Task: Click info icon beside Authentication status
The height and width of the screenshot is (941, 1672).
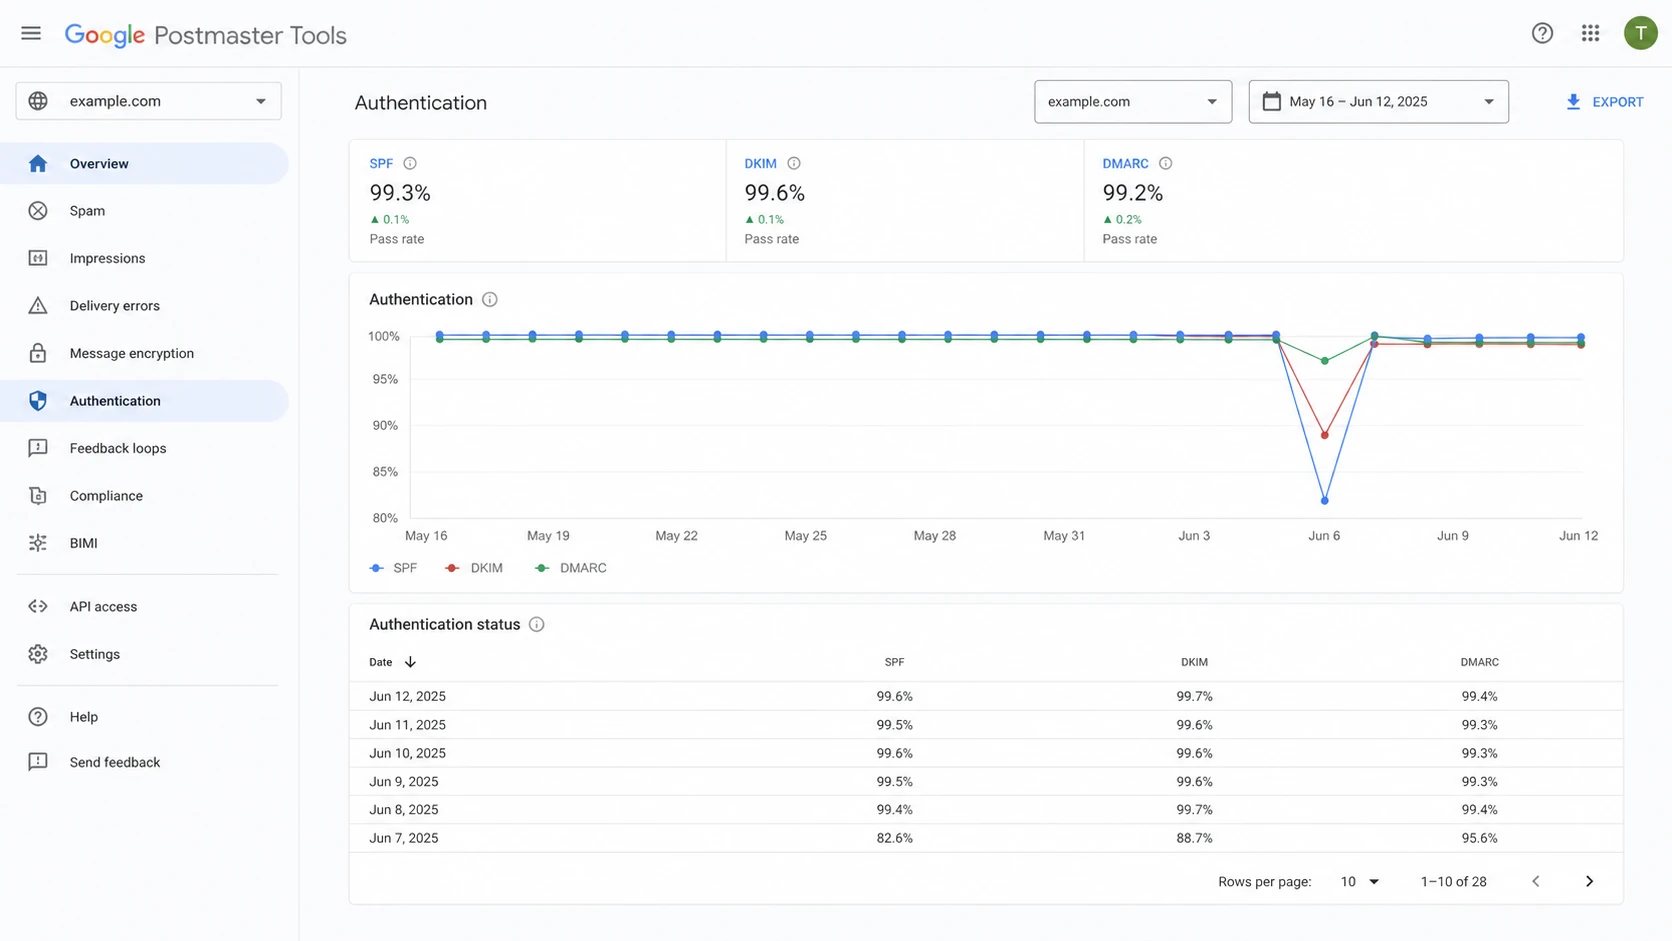Action: click(x=537, y=624)
